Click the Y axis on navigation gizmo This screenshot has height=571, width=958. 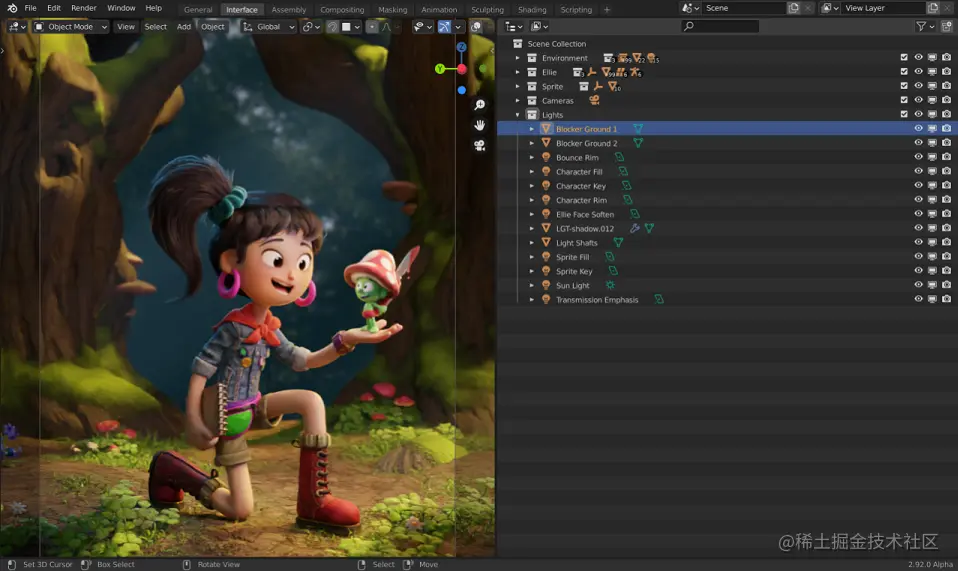point(440,69)
